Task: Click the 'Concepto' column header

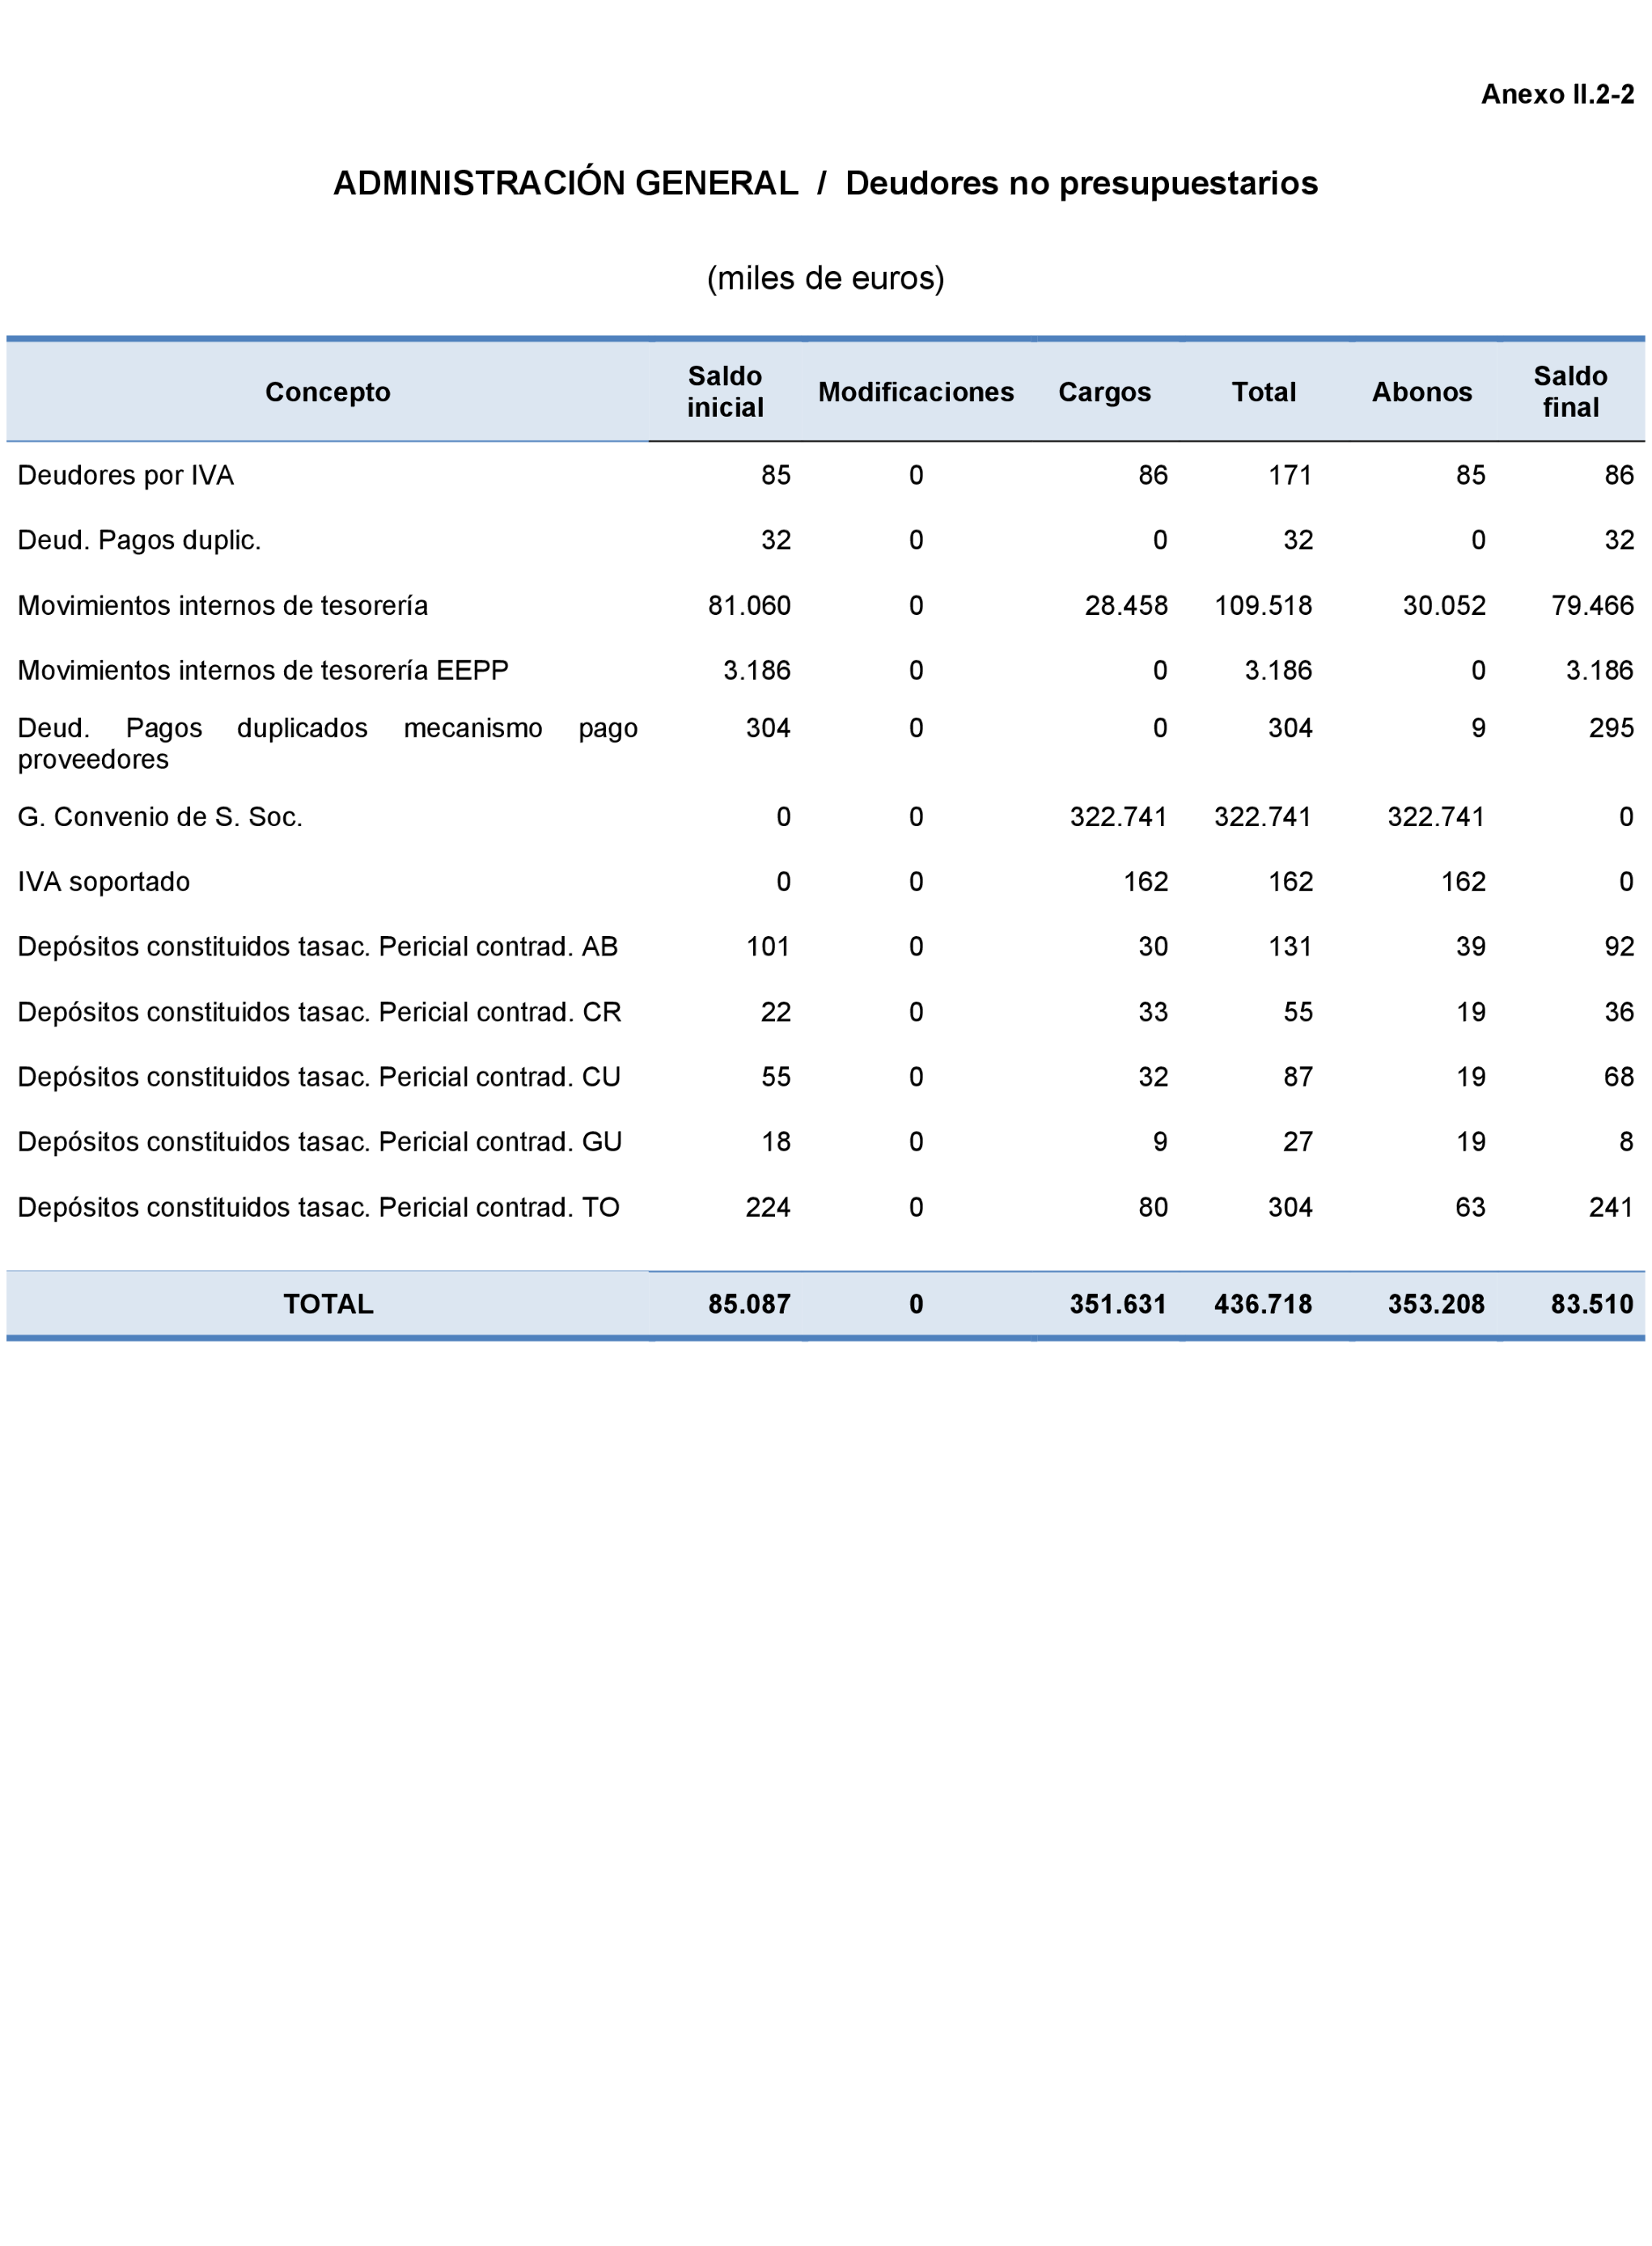Action: pyautogui.click(x=328, y=392)
